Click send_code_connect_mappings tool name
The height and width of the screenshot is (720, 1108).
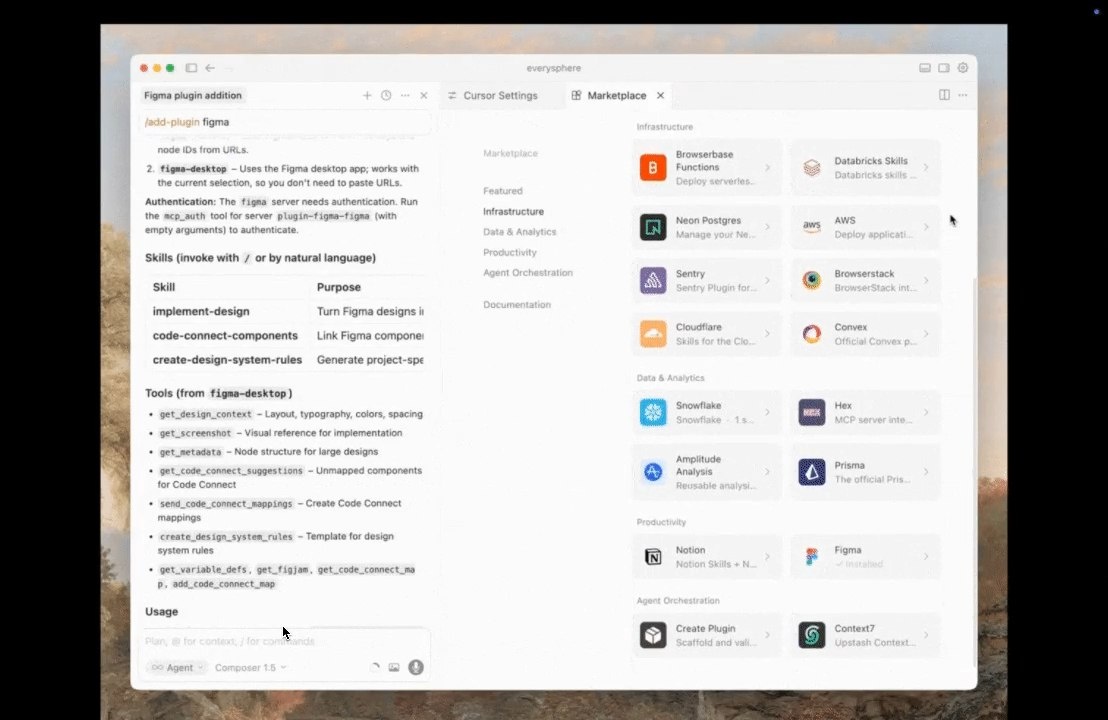tap(226, 504)
